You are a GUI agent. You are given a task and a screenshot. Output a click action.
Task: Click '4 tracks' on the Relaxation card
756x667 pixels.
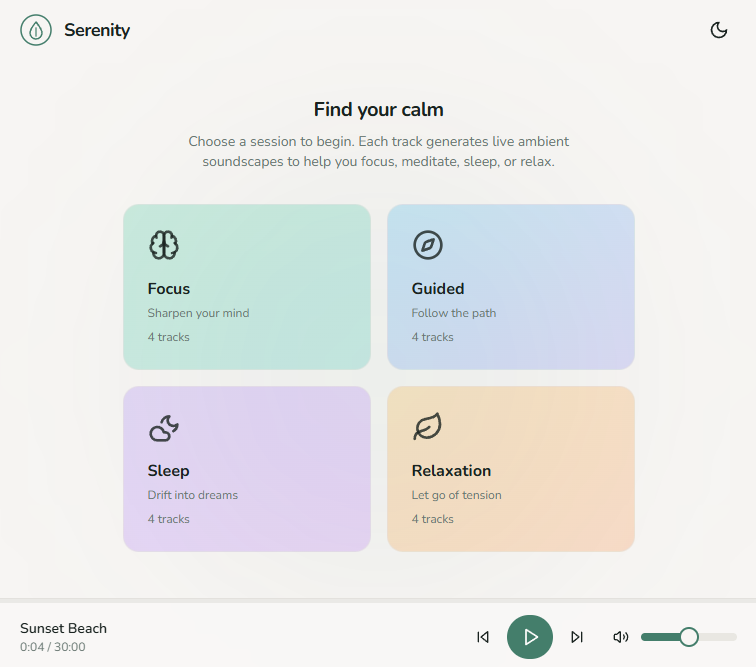click(432, 519)
